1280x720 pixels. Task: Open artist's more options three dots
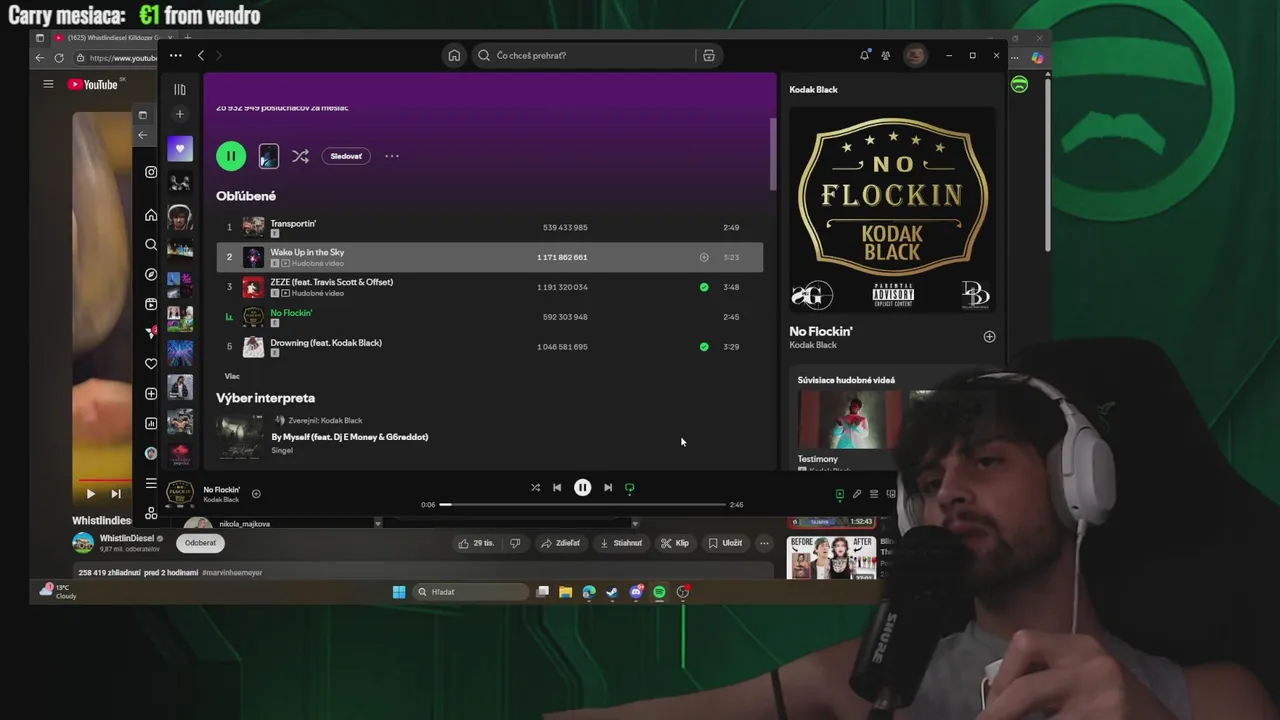[x=392, y=156]
